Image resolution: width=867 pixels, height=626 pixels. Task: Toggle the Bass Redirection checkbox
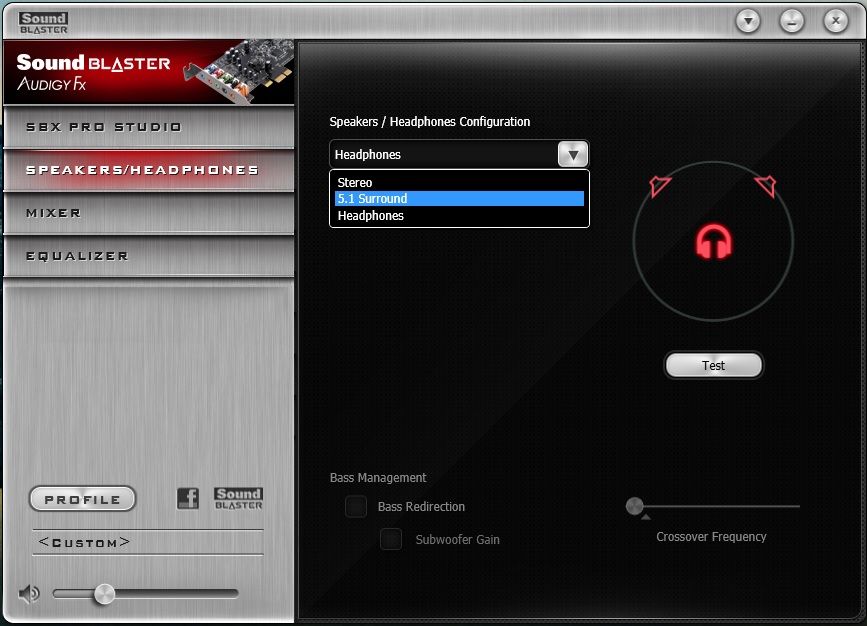click(356, 506)
